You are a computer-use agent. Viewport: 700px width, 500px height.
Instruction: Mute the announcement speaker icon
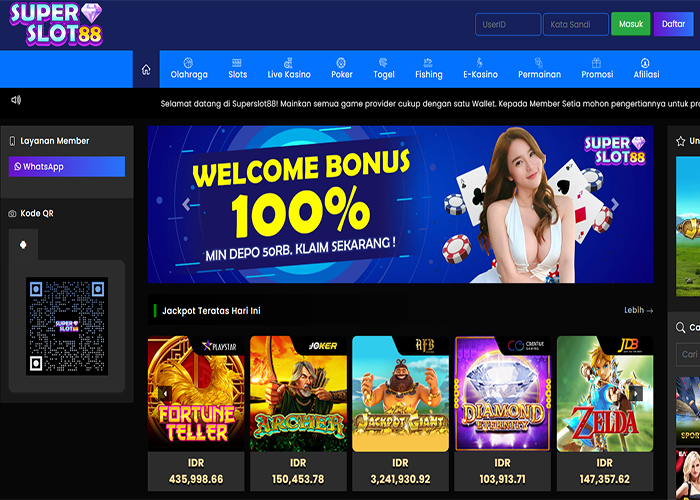[x=16, y=100]
